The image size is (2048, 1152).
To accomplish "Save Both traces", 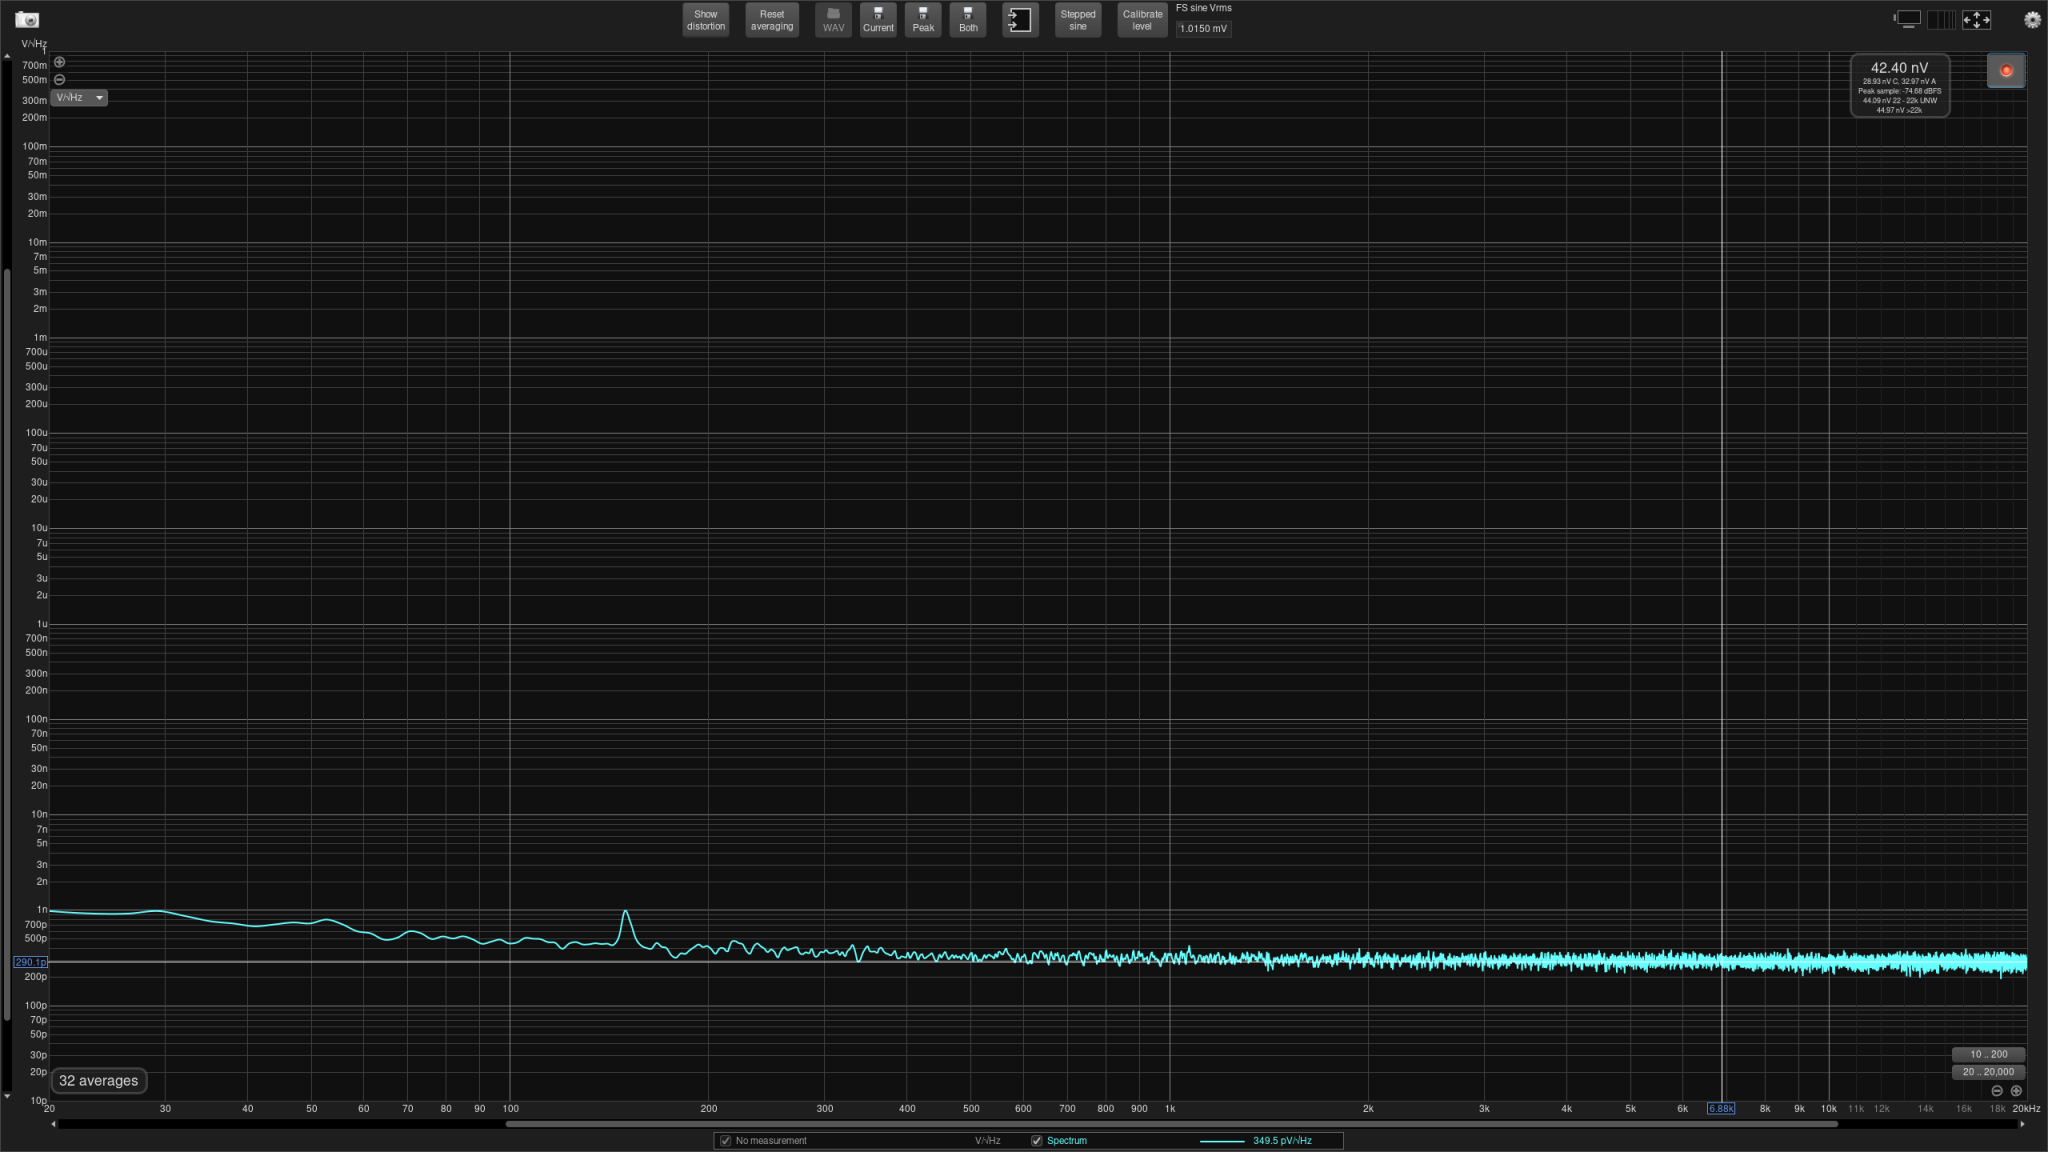I will [968, 20].
